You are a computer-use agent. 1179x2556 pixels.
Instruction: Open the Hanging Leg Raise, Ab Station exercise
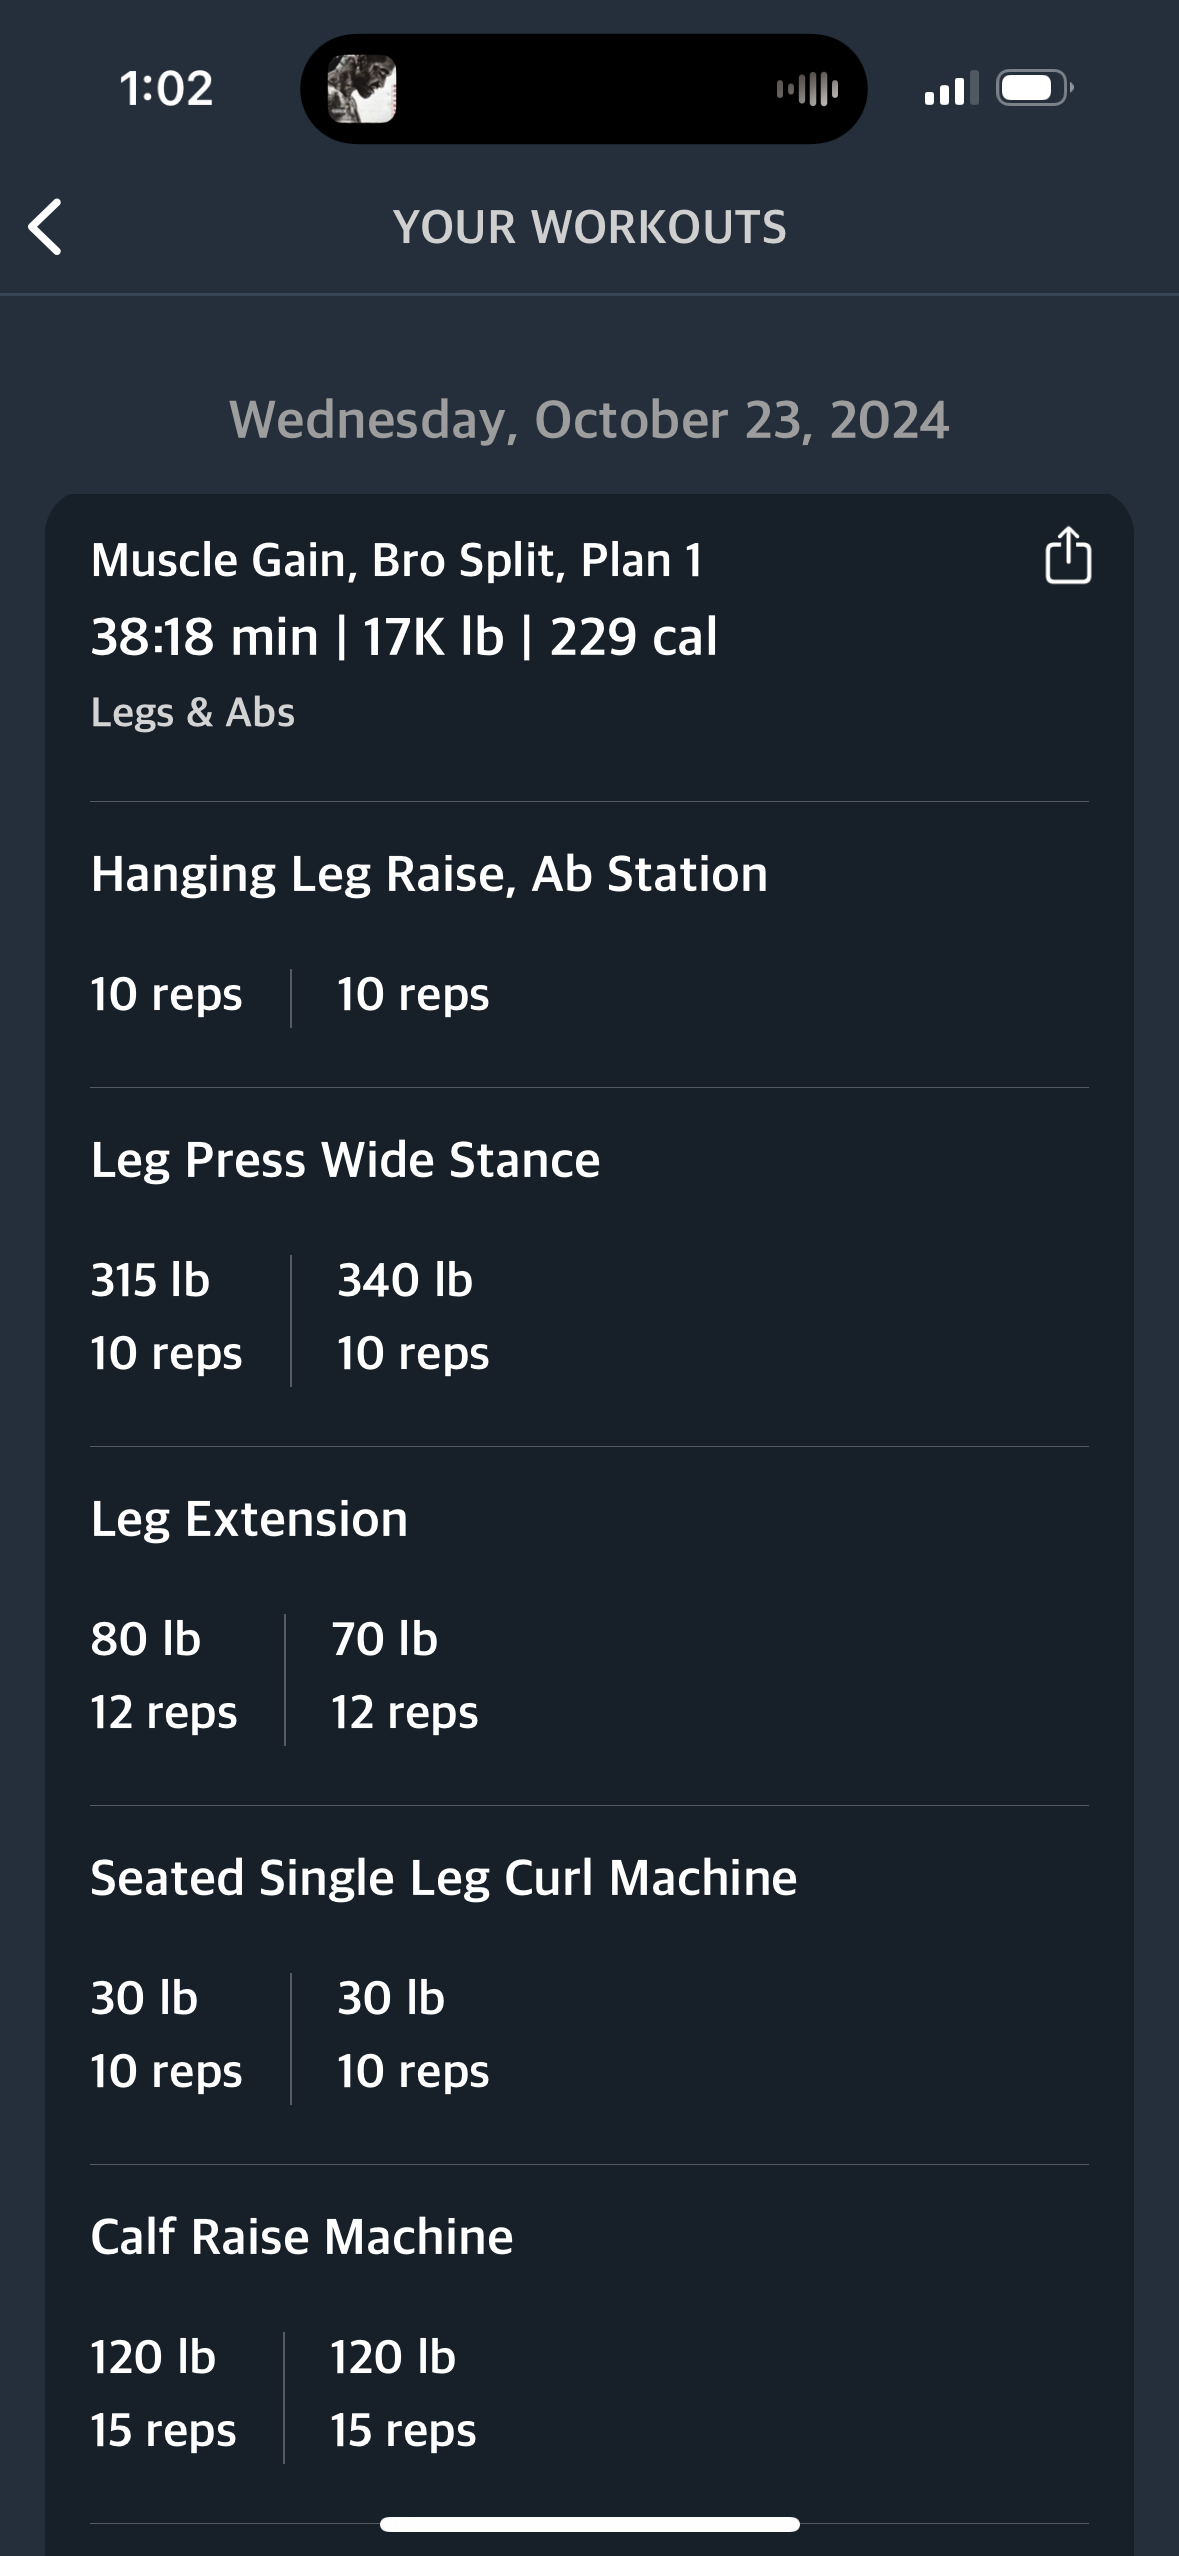point(429,874)
